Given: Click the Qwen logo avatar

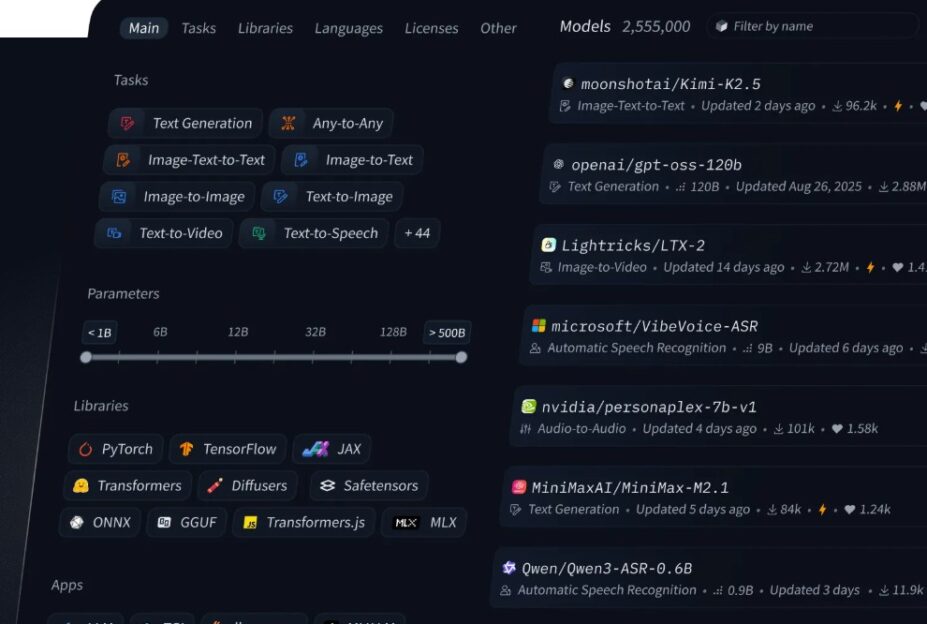Looking at the screenshot, I should click(509, 568).
